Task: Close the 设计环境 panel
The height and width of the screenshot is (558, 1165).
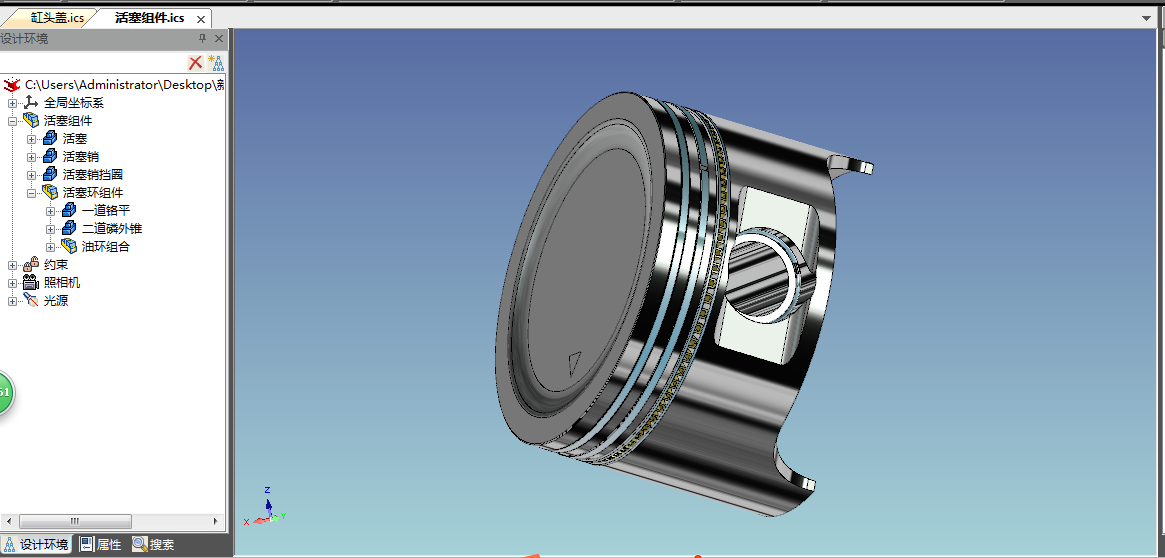Action: click(218, 39)
